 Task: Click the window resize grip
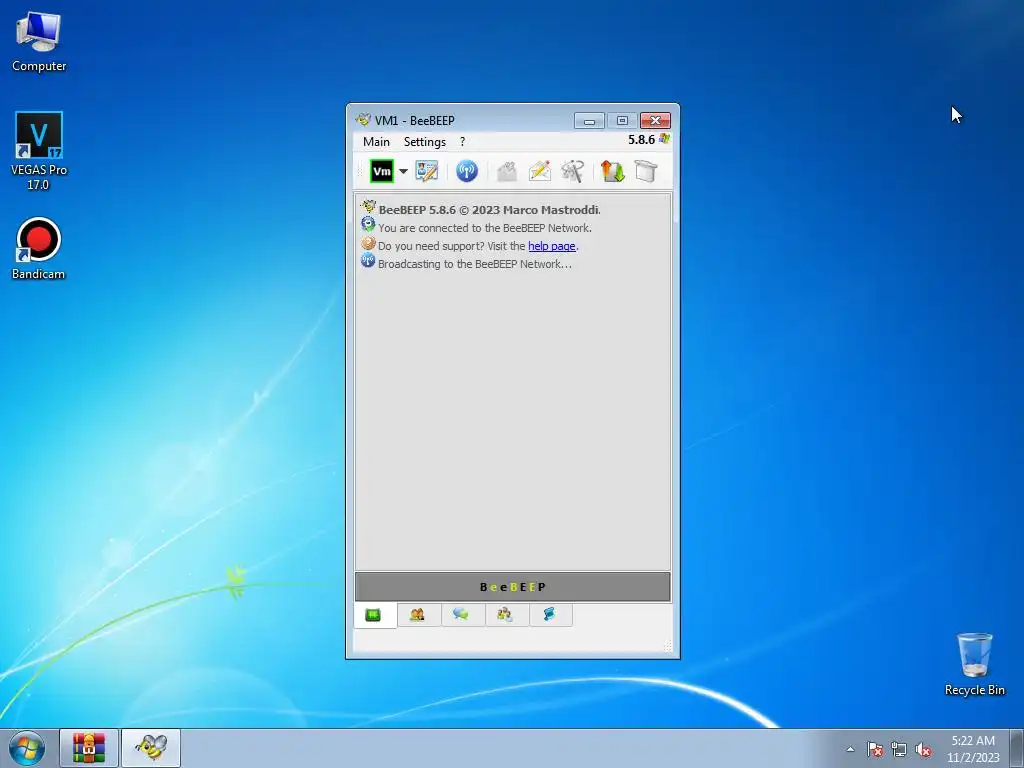pos(667,646)
